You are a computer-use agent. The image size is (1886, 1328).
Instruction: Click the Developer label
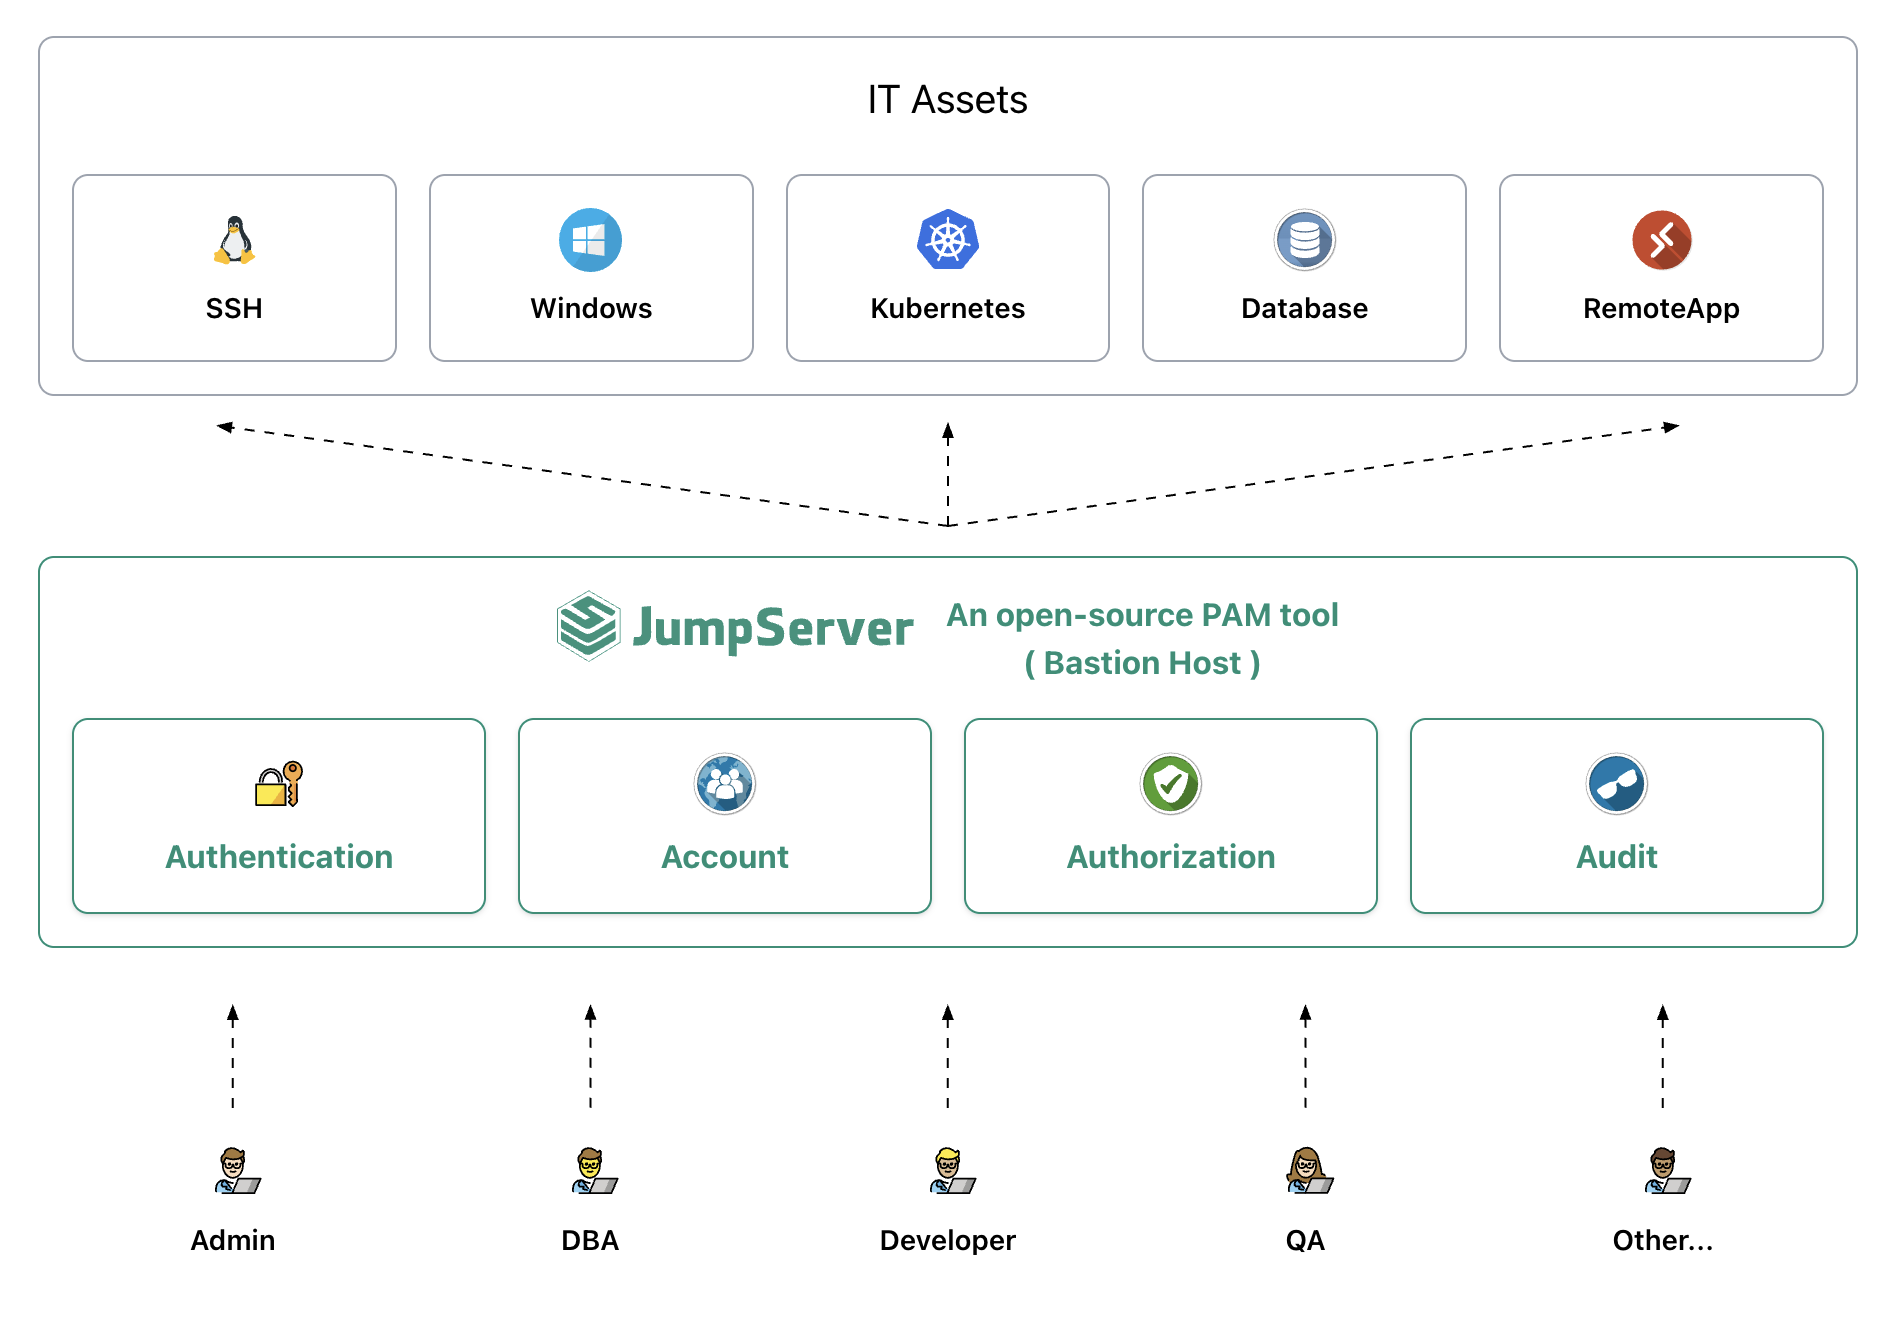948,1241
